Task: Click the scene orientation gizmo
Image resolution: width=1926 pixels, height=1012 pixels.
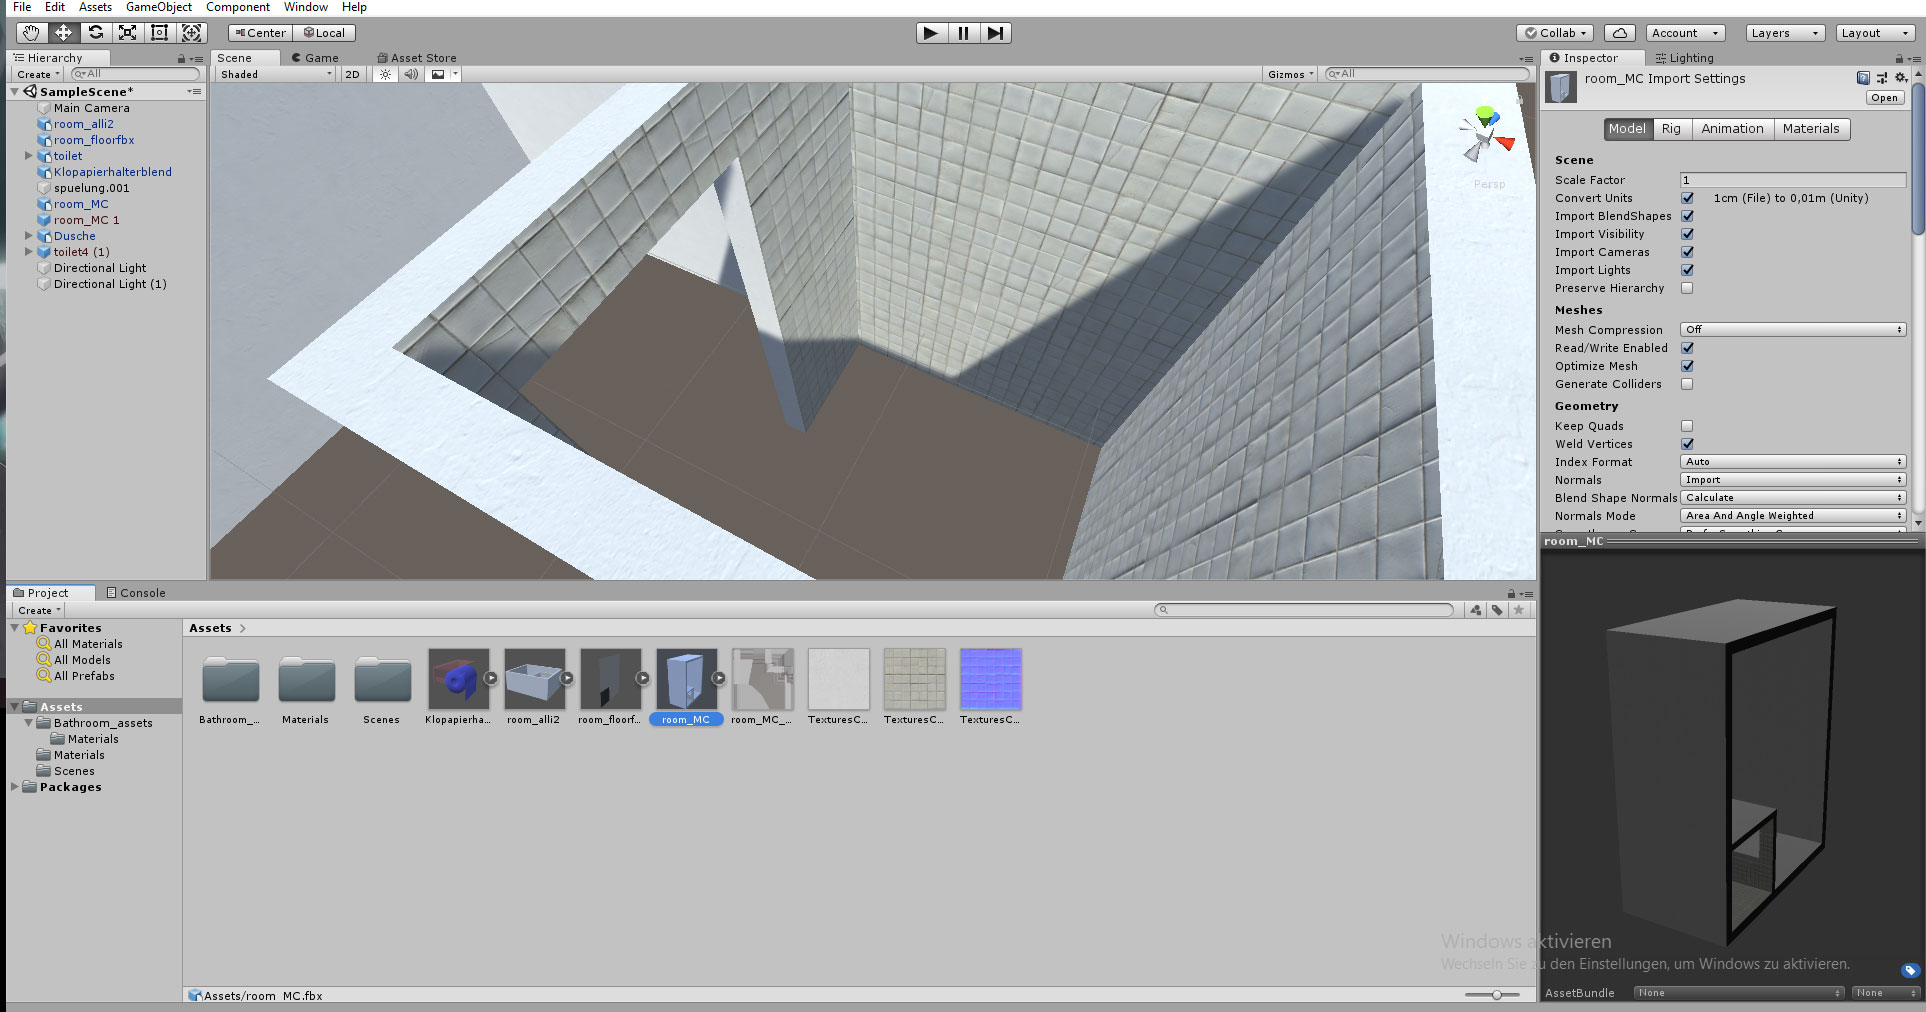Action: (1485, 136)
